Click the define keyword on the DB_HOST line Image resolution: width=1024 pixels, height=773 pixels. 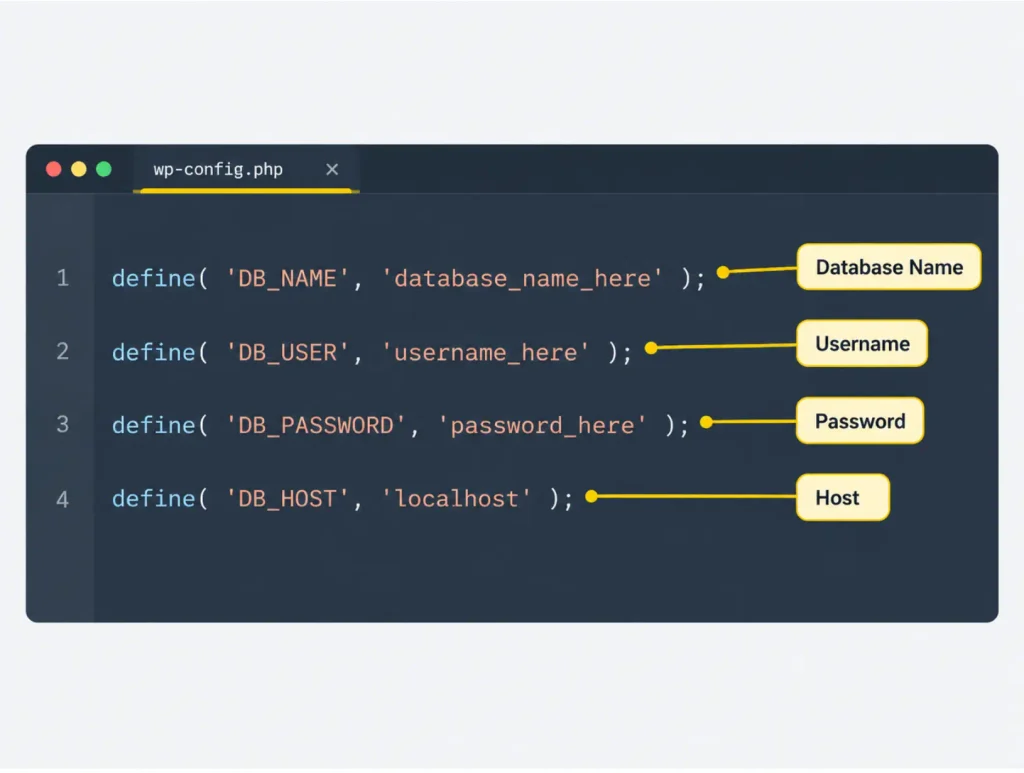point(154,499)
